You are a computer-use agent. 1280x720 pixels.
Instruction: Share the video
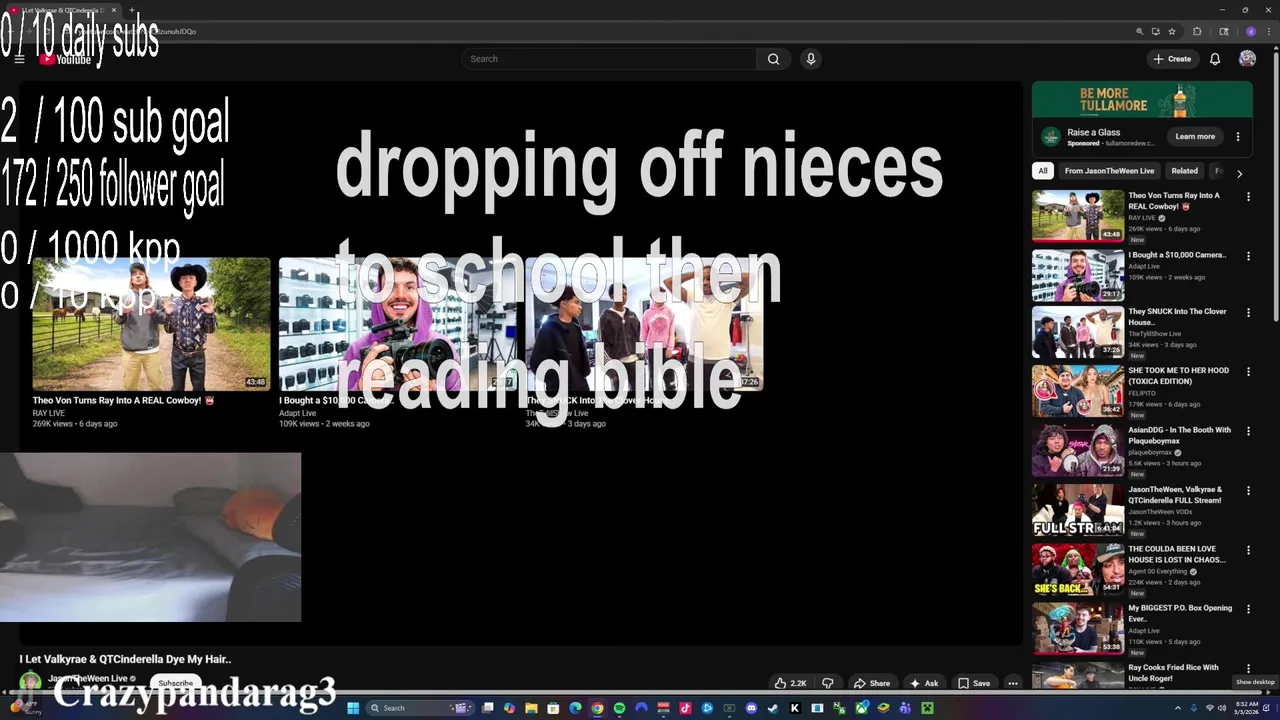point(871,683)
